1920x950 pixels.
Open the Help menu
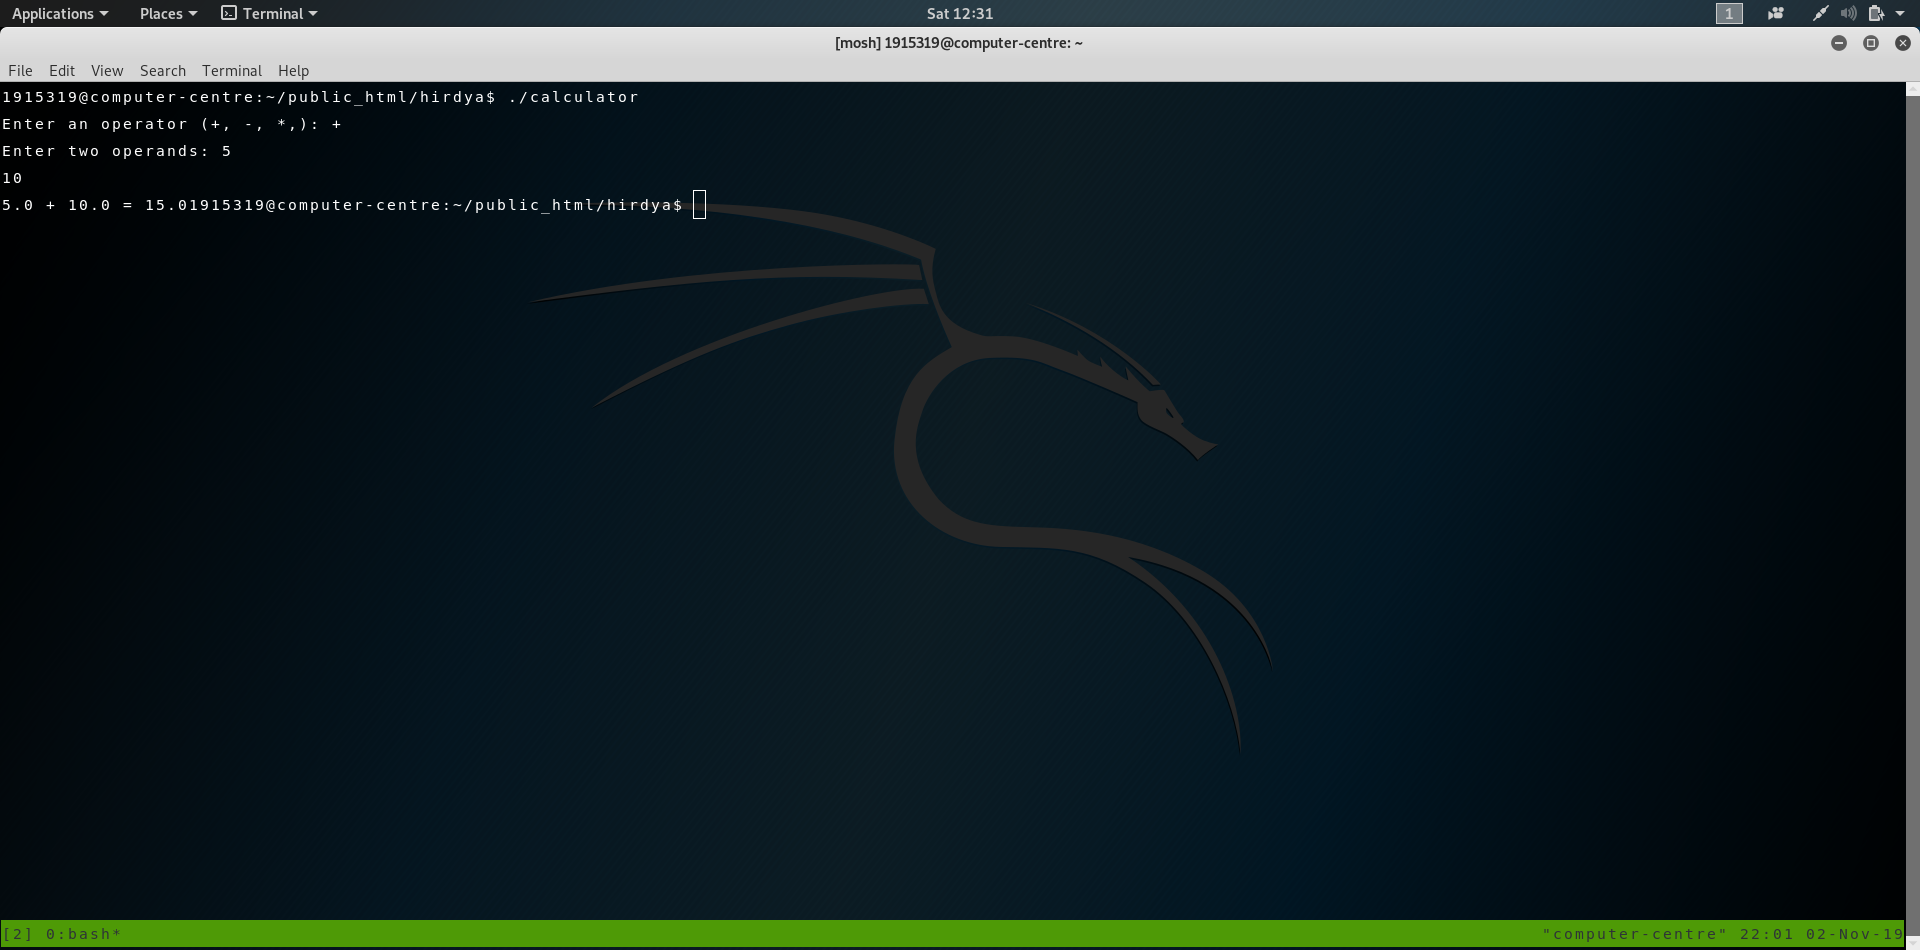click(293, 70)
